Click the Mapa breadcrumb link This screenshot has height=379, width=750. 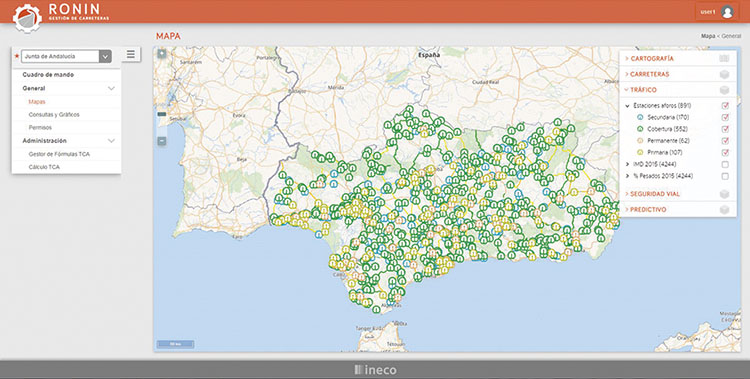pos(708,36)
